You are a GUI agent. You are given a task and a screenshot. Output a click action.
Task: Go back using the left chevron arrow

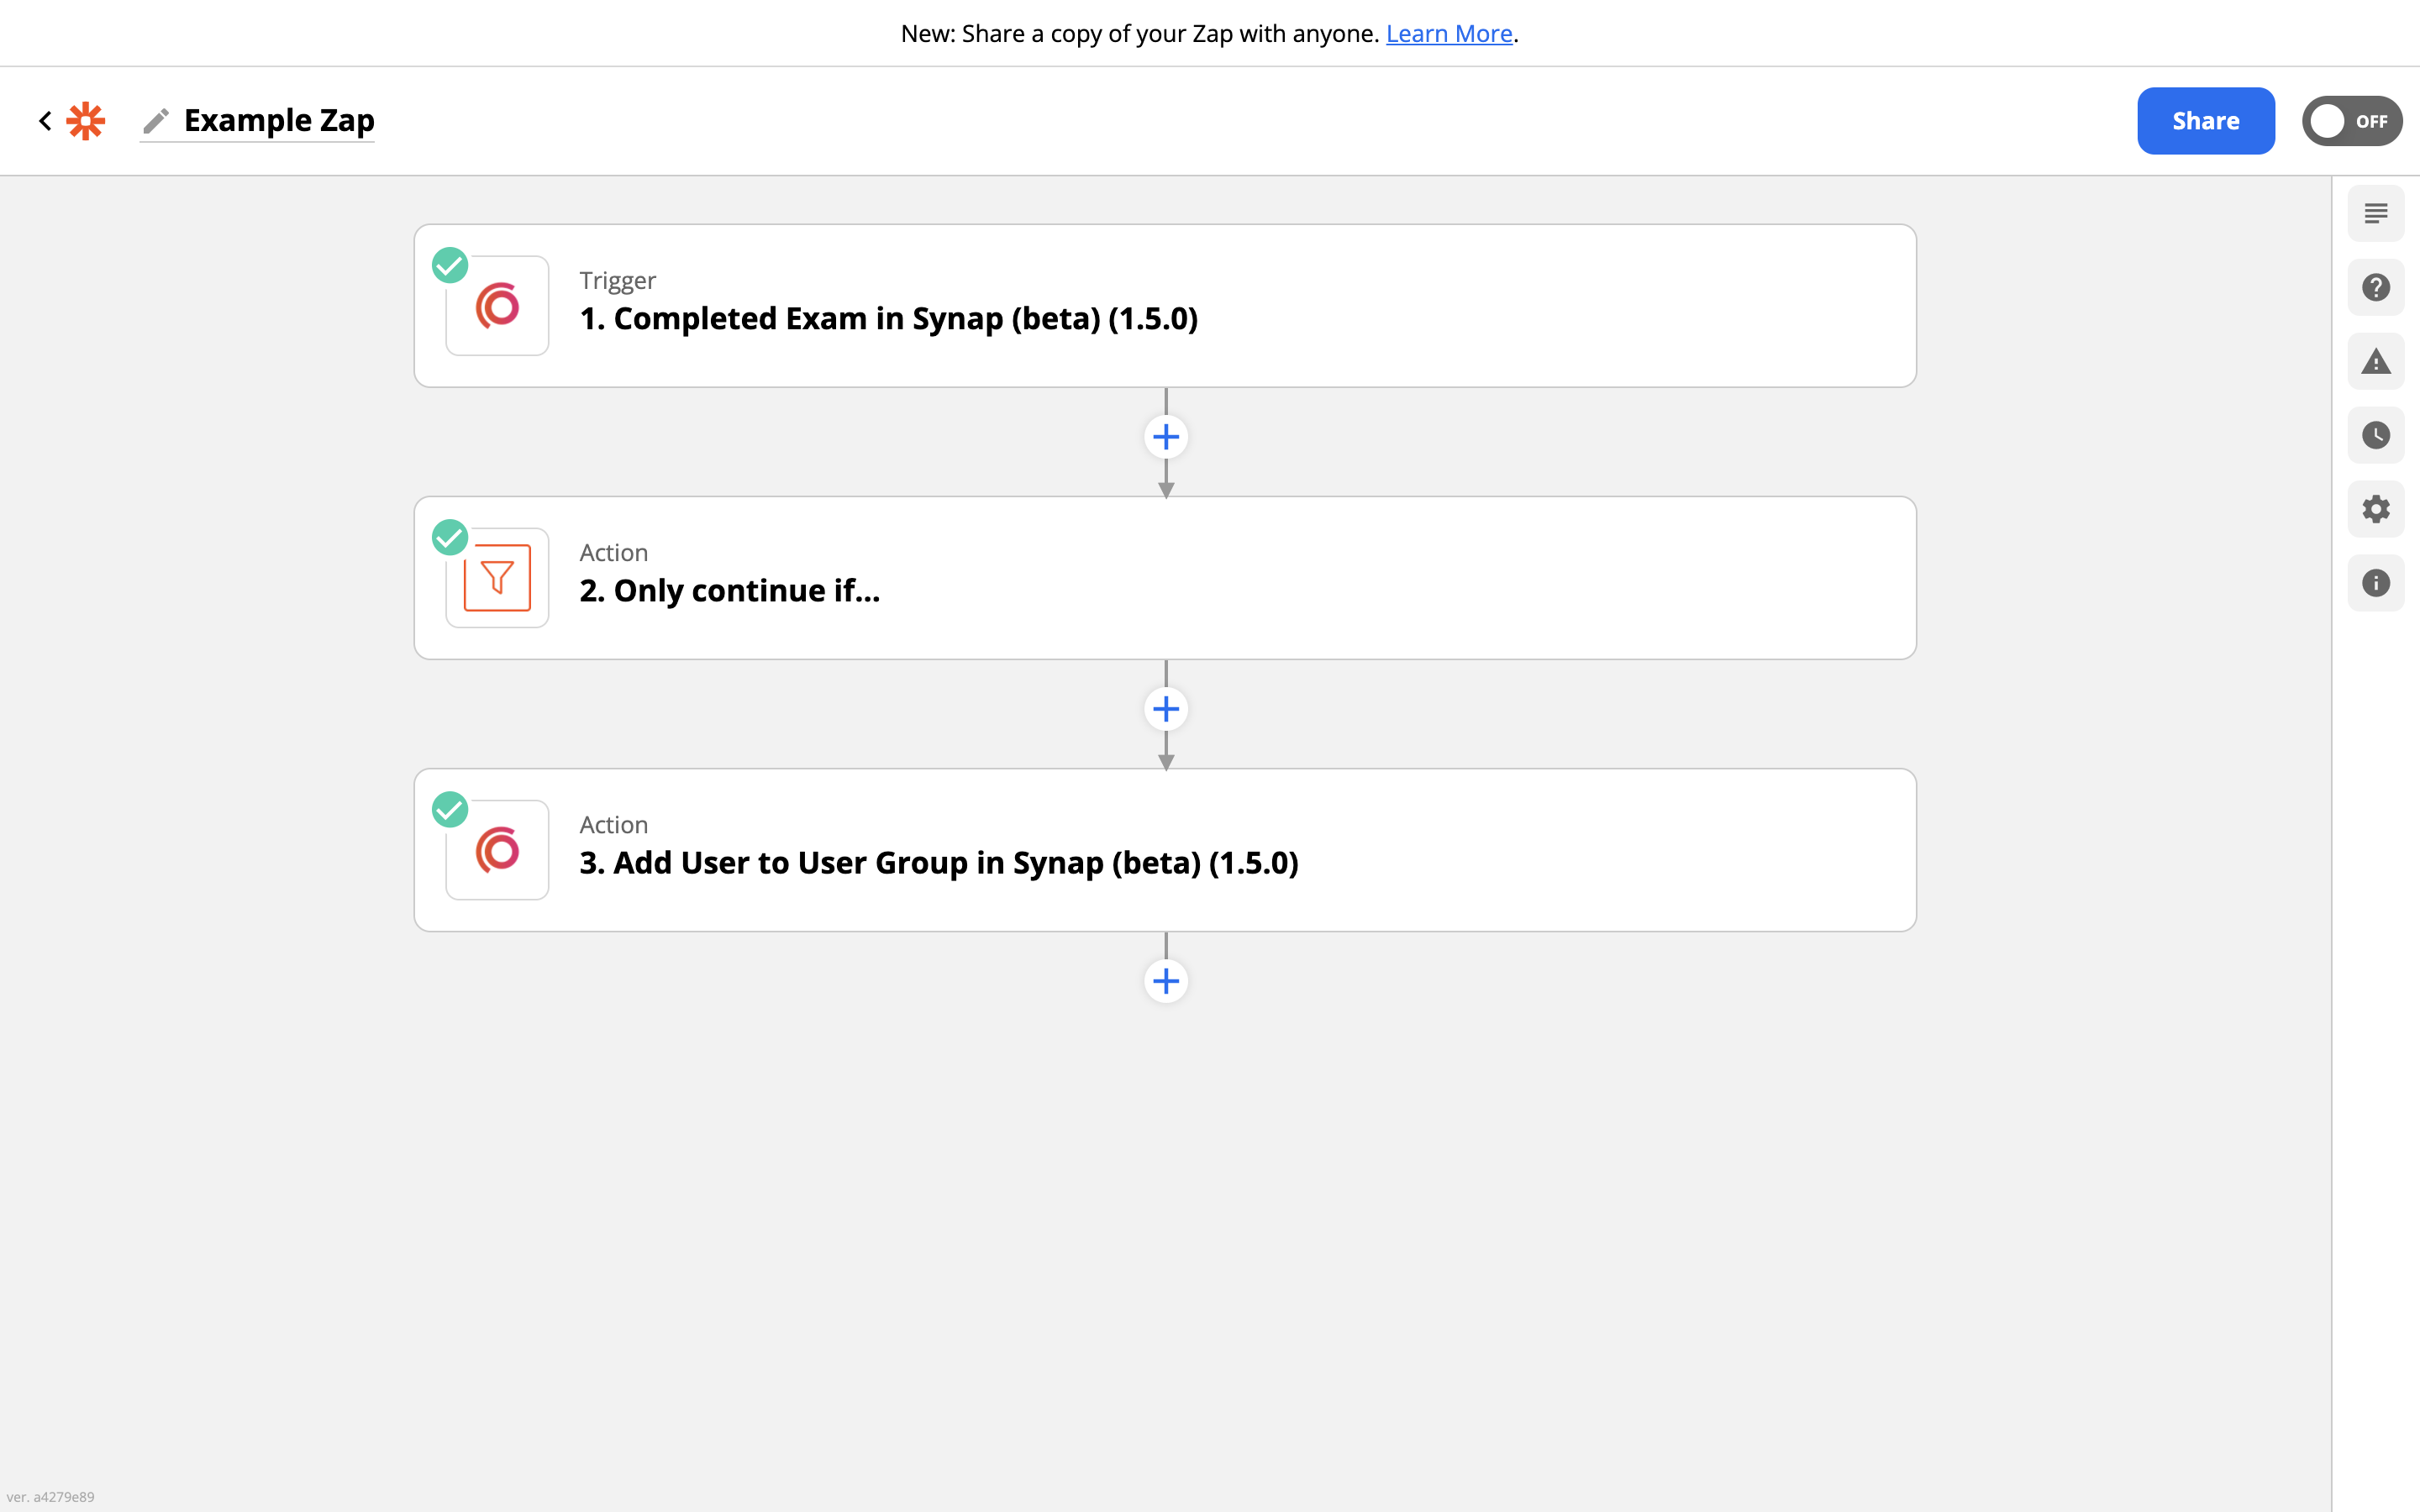click(x=45, y=121)
